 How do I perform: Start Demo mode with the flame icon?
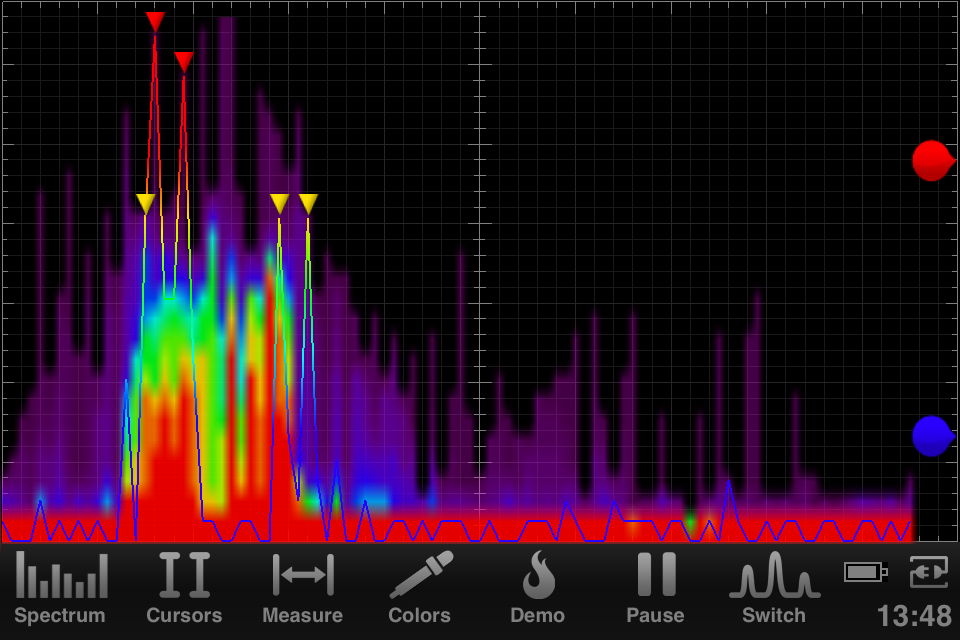[538, 588]
